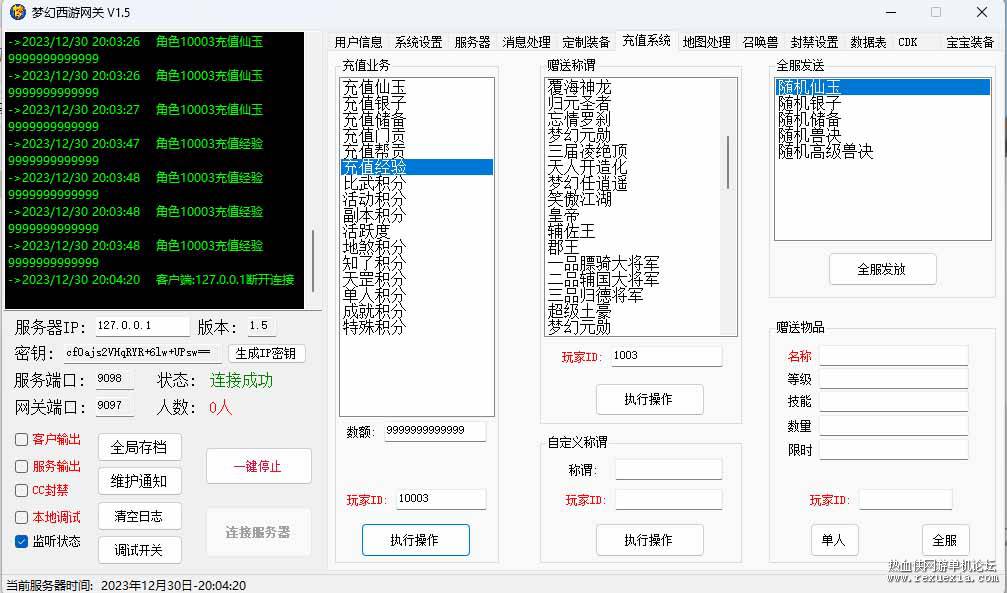Image resolution: width=1007 pixels, height=593 pixels.
Task: Select 覆海神龙 title in 赠送称谓
Action: coord(633,87)
